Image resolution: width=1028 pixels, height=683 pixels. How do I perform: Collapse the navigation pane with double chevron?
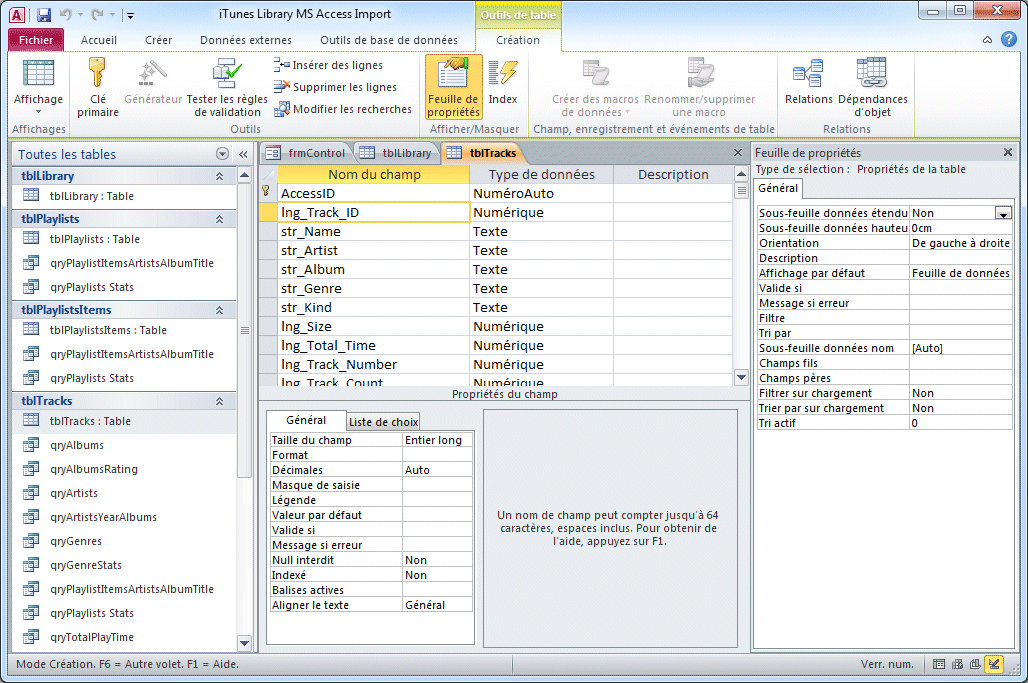(x=243, y=155)
